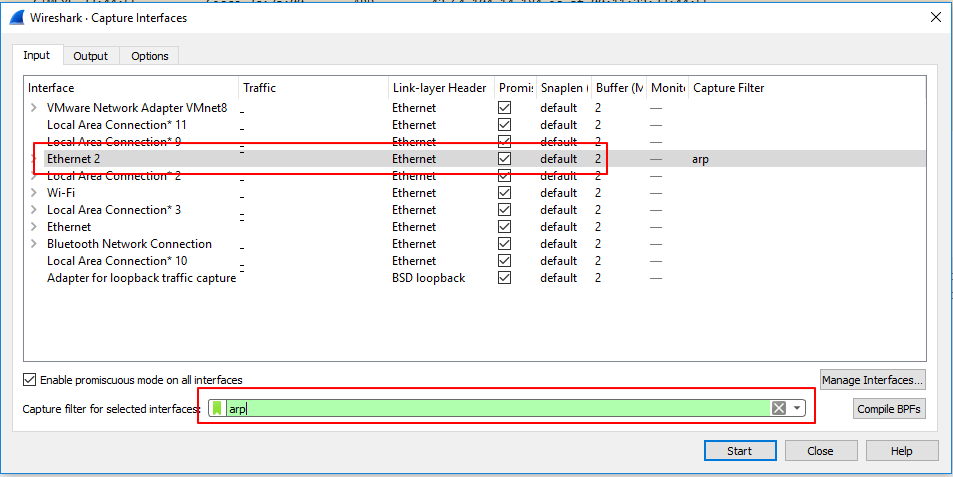This screenshot has width=953, height=477.
Task: Select the Local Area Connection* 10 interface
Action: click(116, 261)
